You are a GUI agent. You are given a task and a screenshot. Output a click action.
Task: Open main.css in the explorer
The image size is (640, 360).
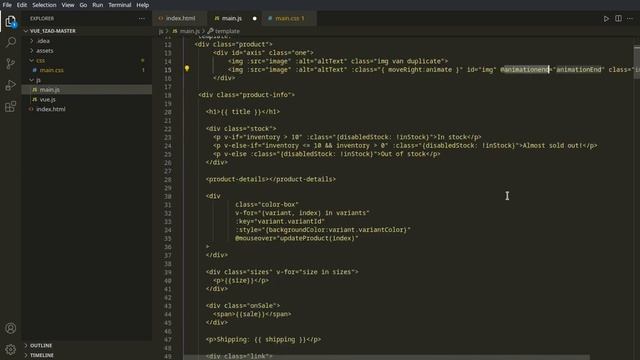tap(87, 70)
